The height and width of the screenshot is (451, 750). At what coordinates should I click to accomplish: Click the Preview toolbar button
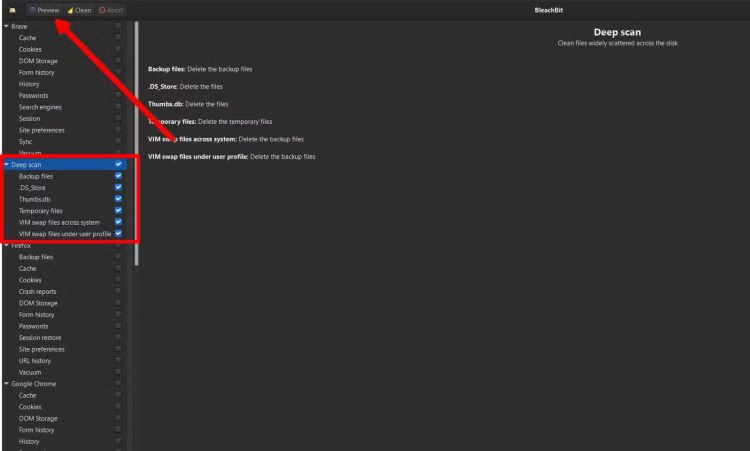tap(44, 10)
